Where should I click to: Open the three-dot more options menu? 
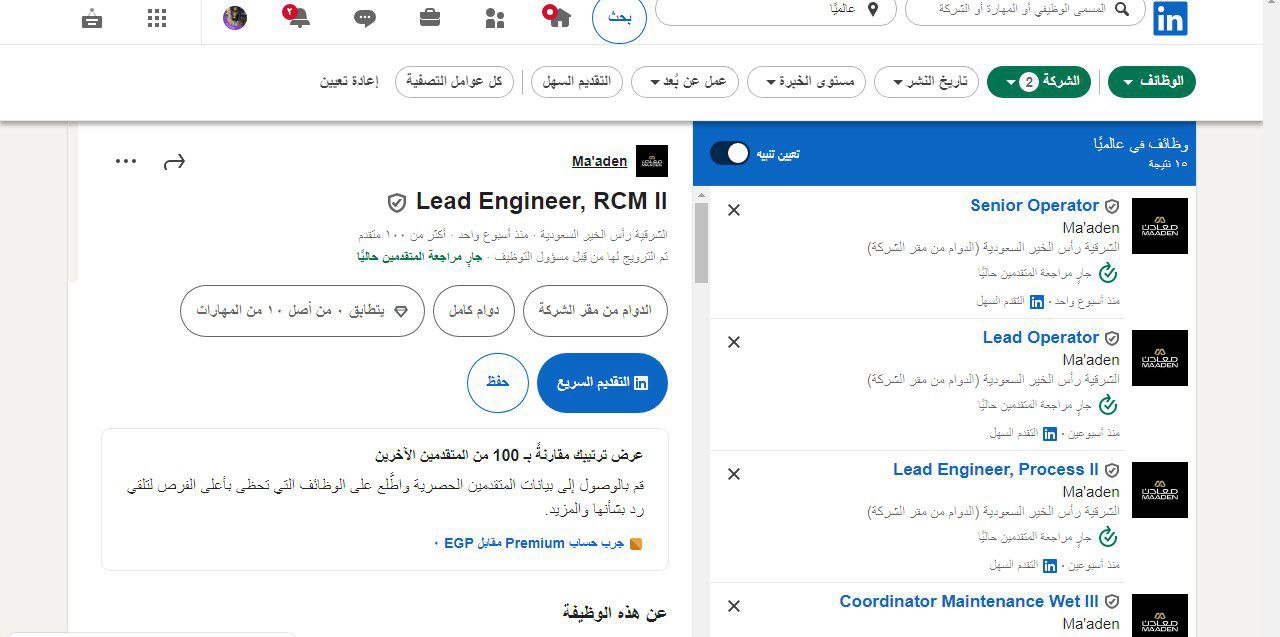(126, 161)
